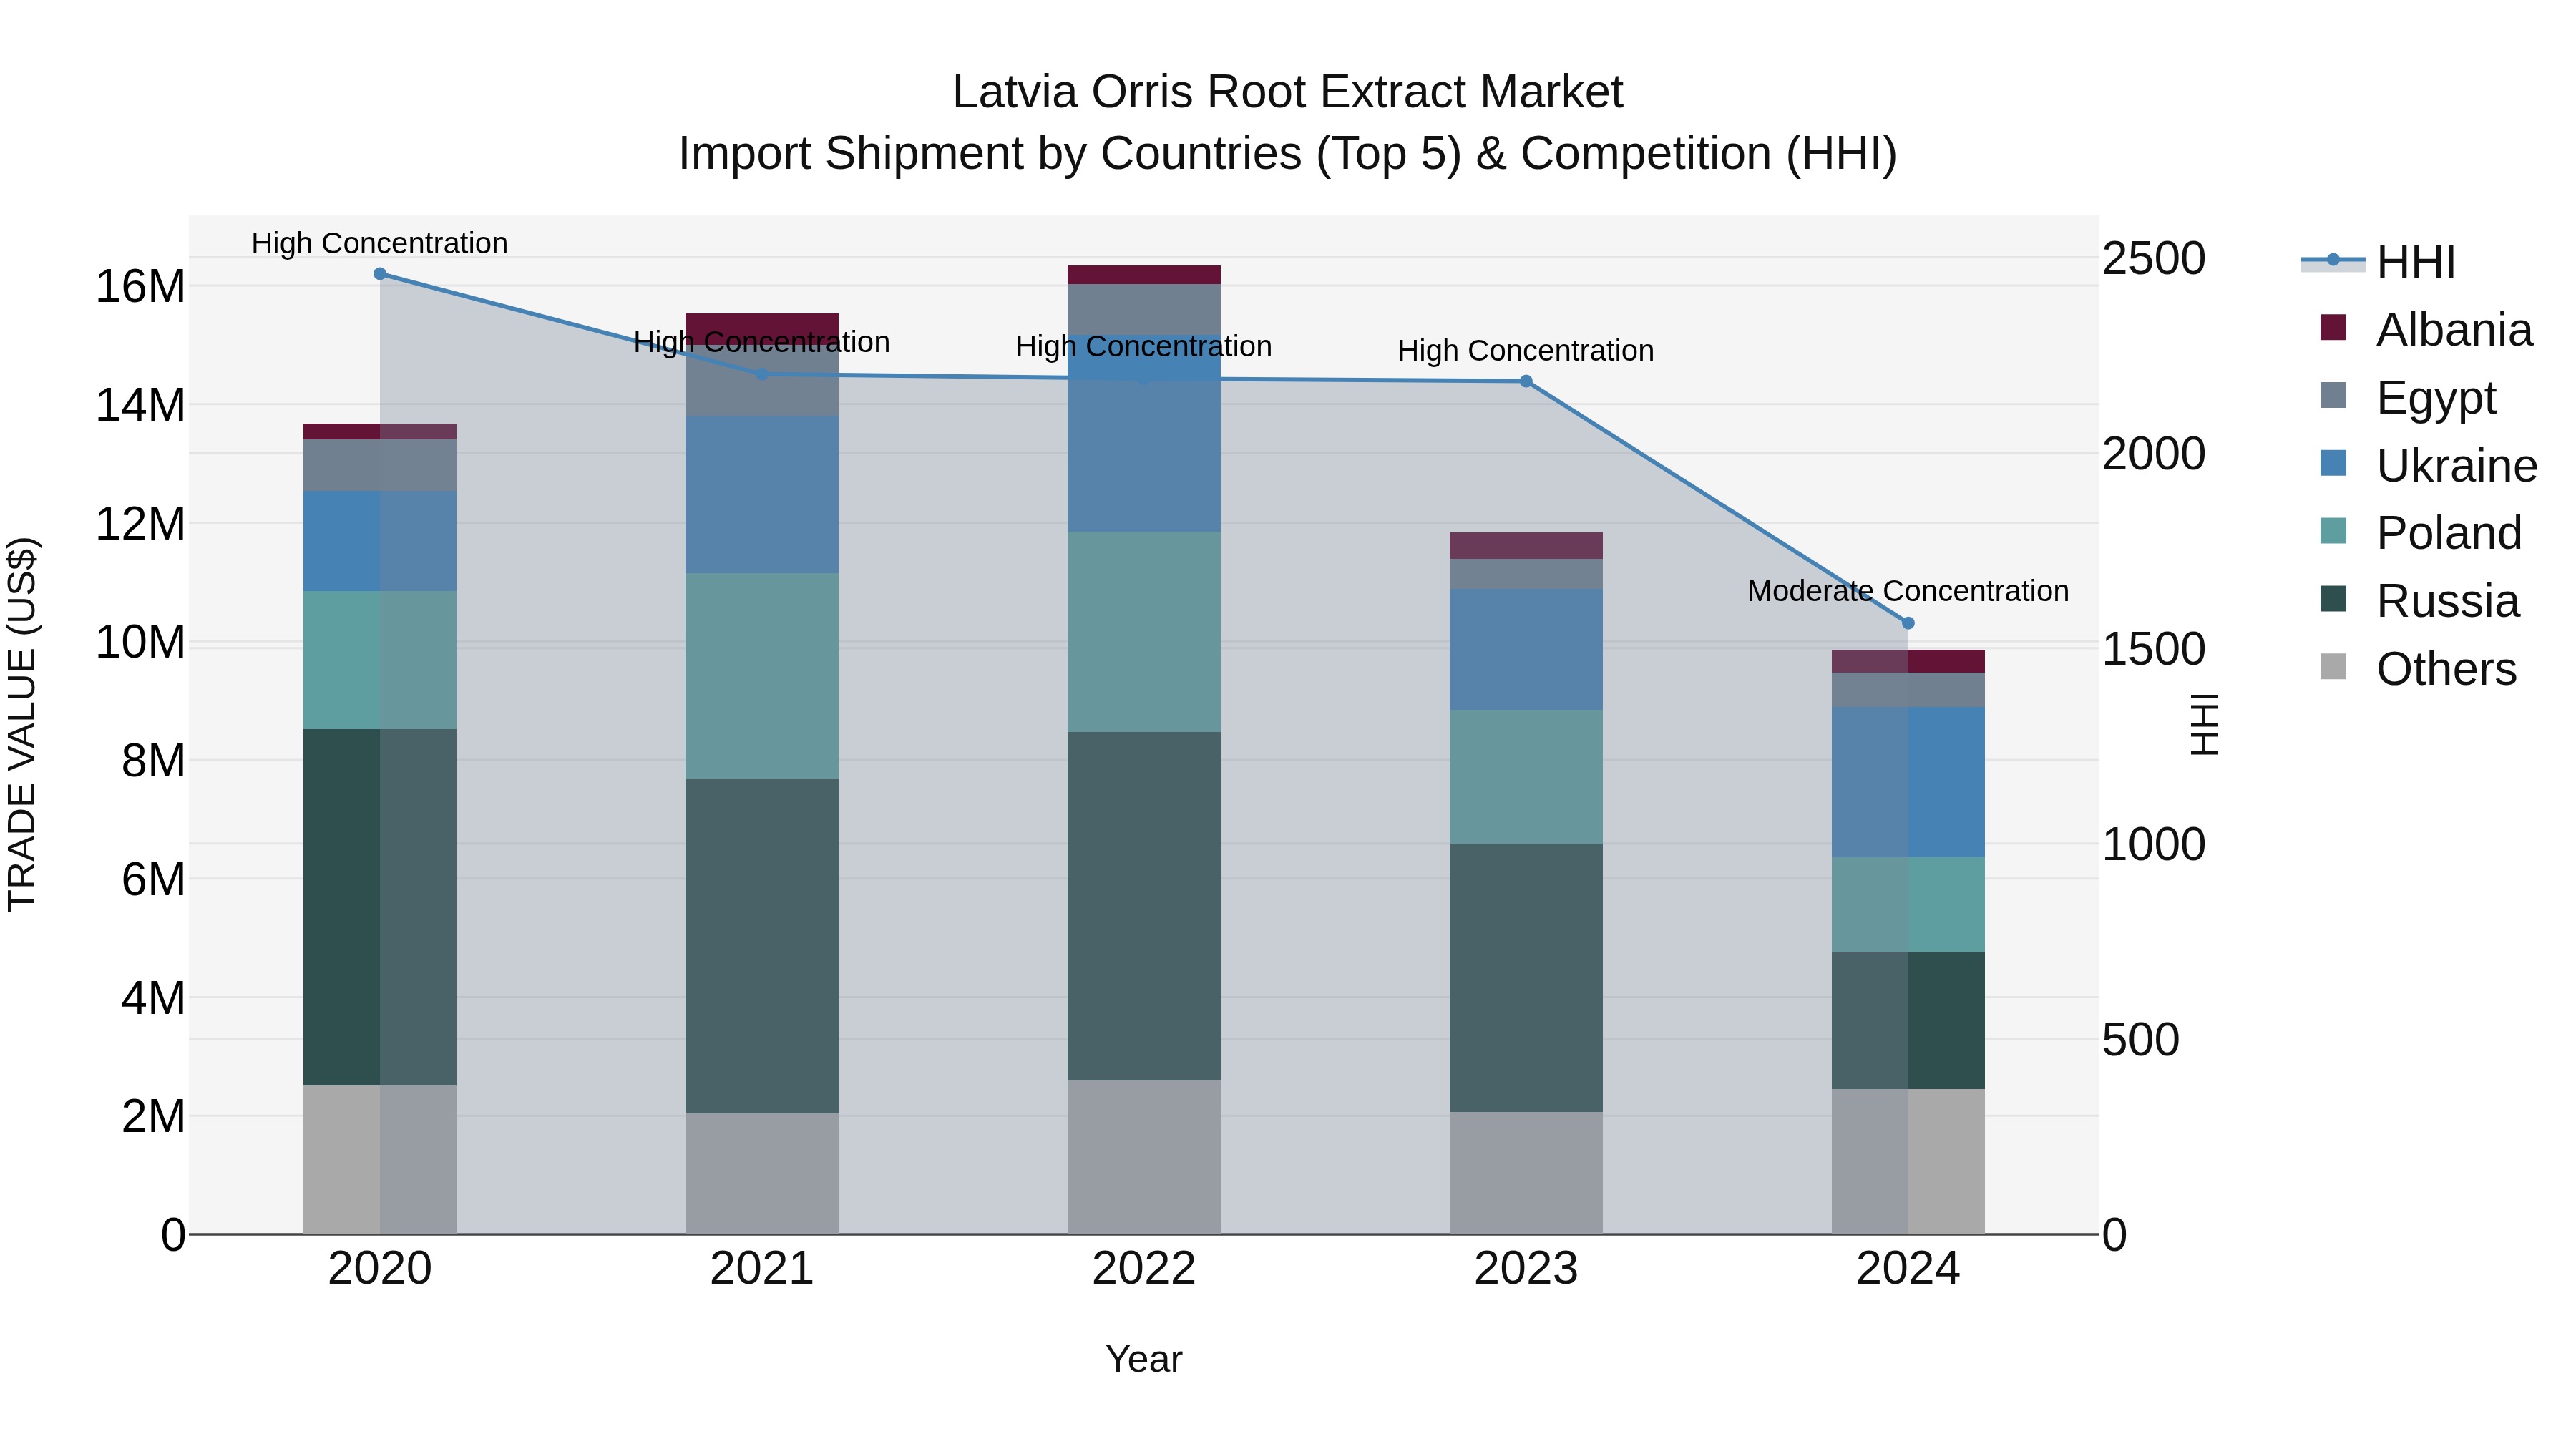Screen dimensions: 2576x1449
Task: Click the chart title 'Latvia Orris Root Extract Market'
Action: click(1287, 92)
